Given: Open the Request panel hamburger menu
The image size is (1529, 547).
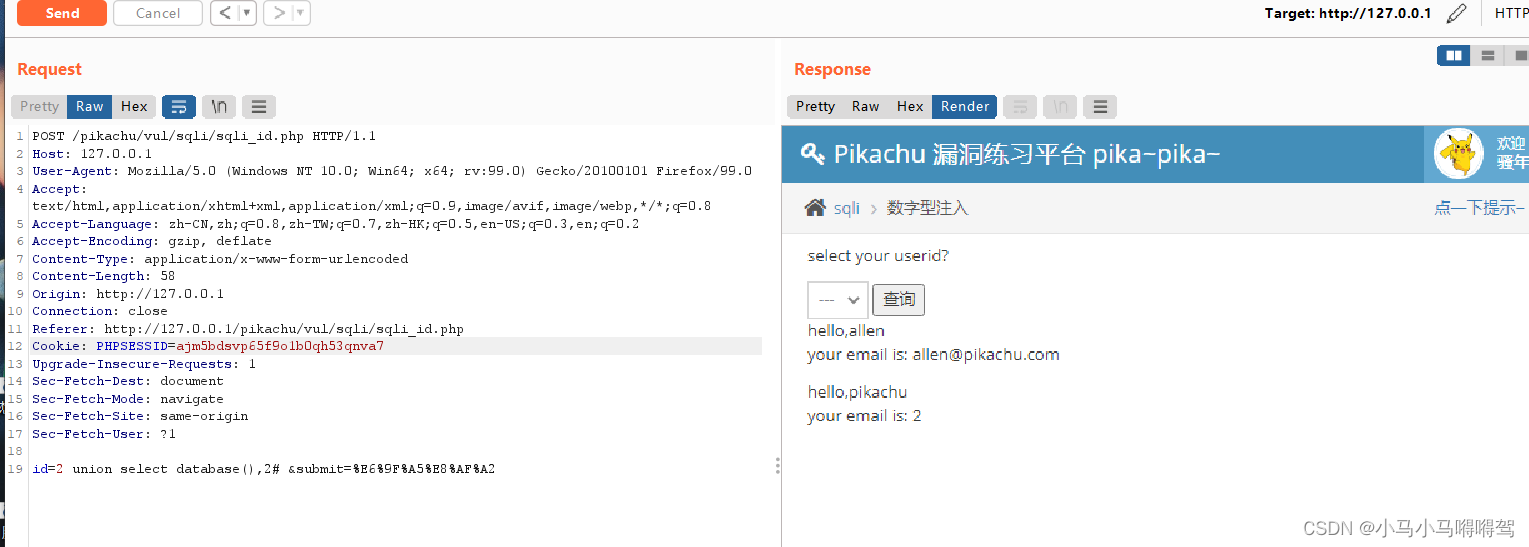Looking at the screenshot, I should [259, 106].
